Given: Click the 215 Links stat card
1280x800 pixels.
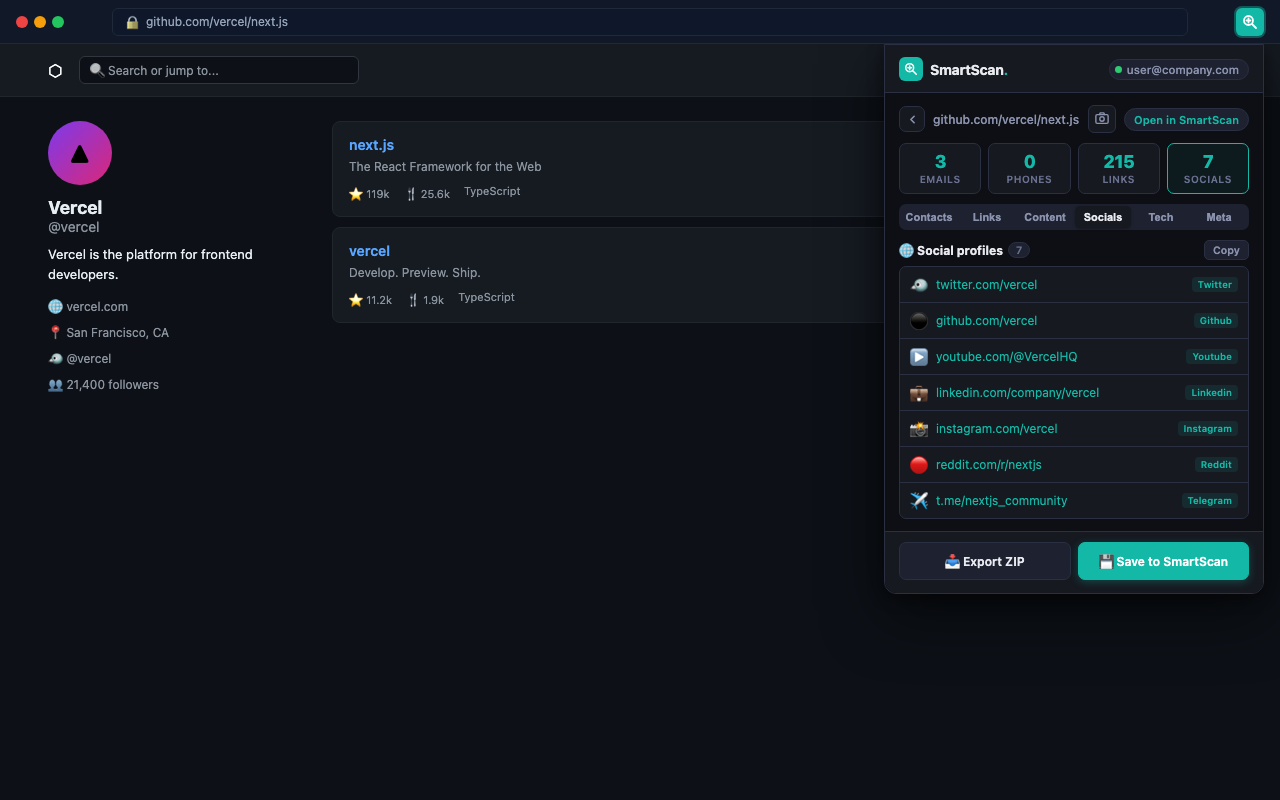Looking at the screenshot, I should coord(1119,168).
